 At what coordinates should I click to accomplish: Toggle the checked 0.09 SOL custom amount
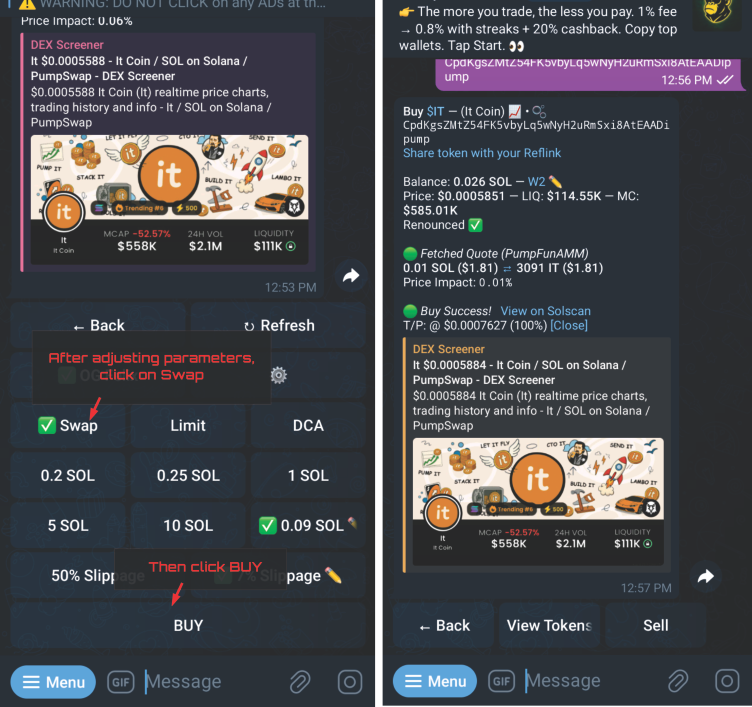(x=308, y=526)
